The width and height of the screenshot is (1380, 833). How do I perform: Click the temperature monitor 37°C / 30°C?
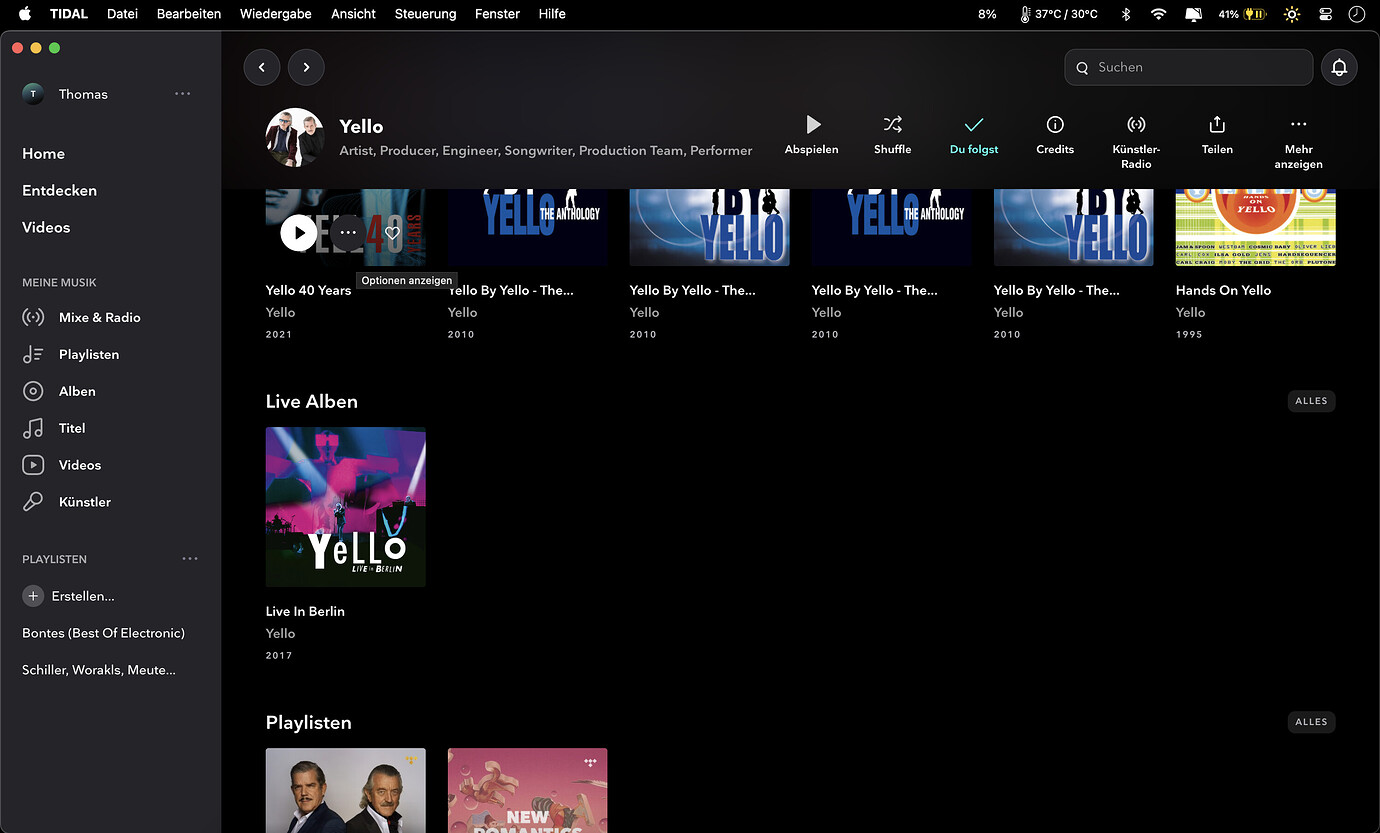tap(1059, 14)
